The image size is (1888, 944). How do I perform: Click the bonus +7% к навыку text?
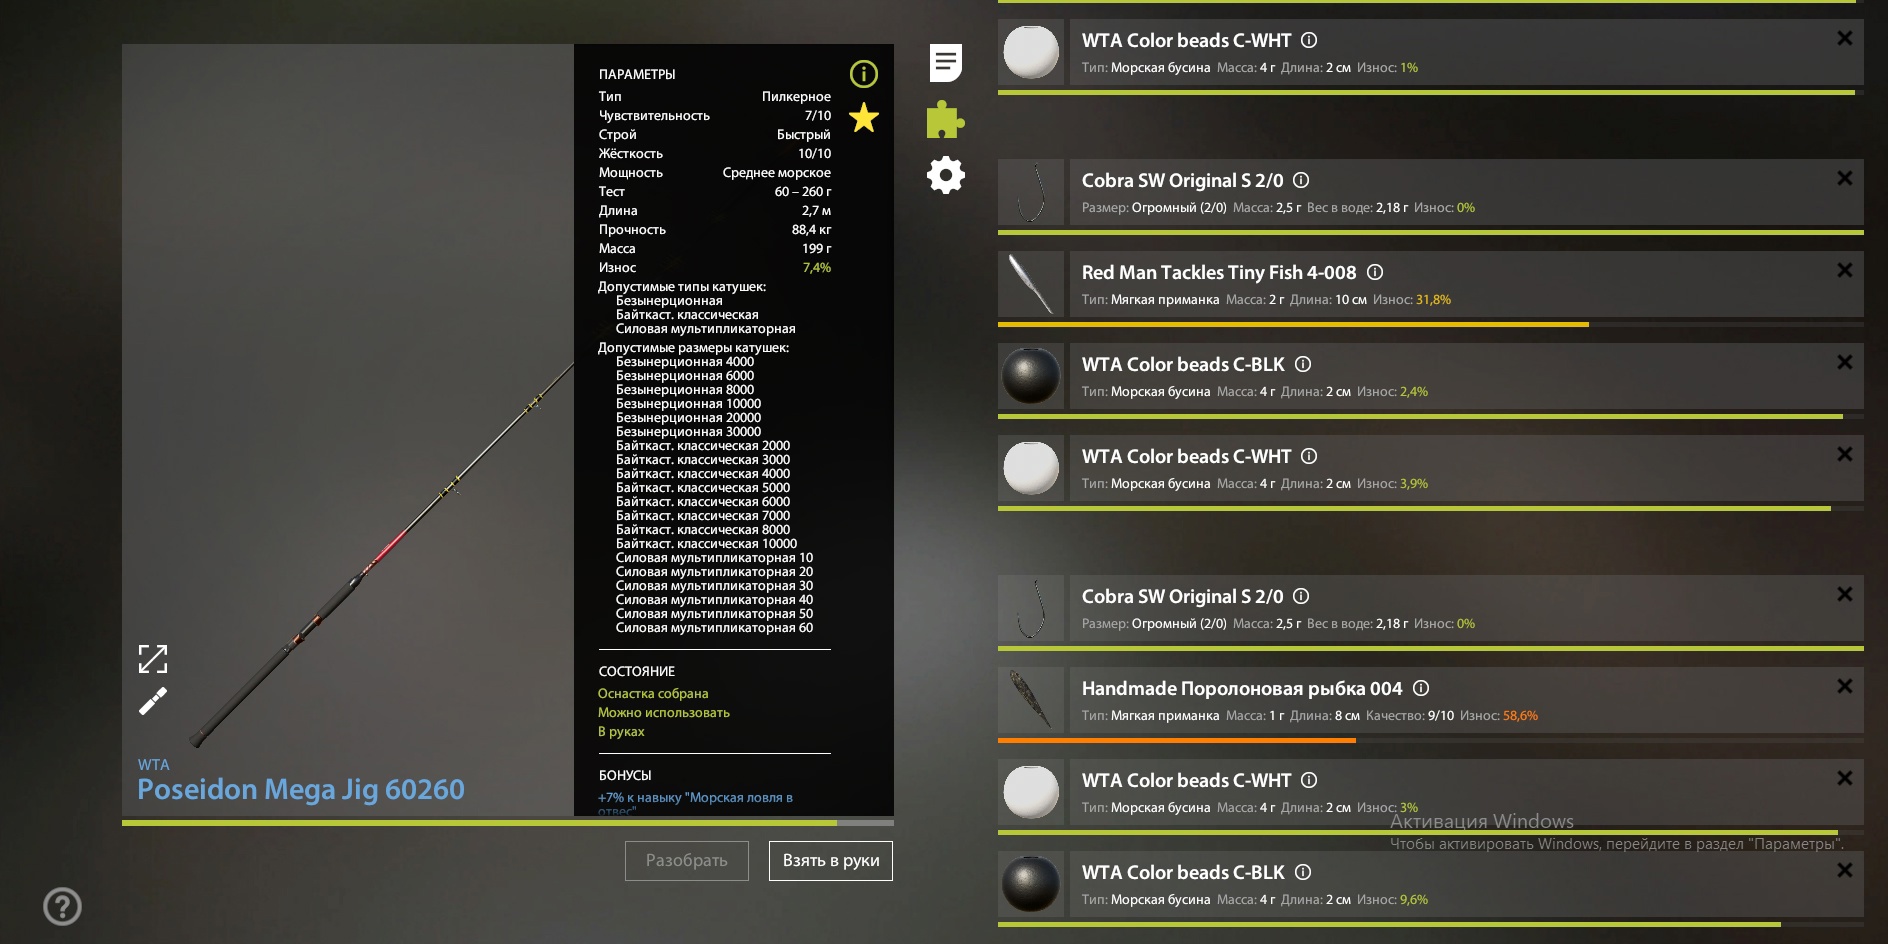pos(695,802)
